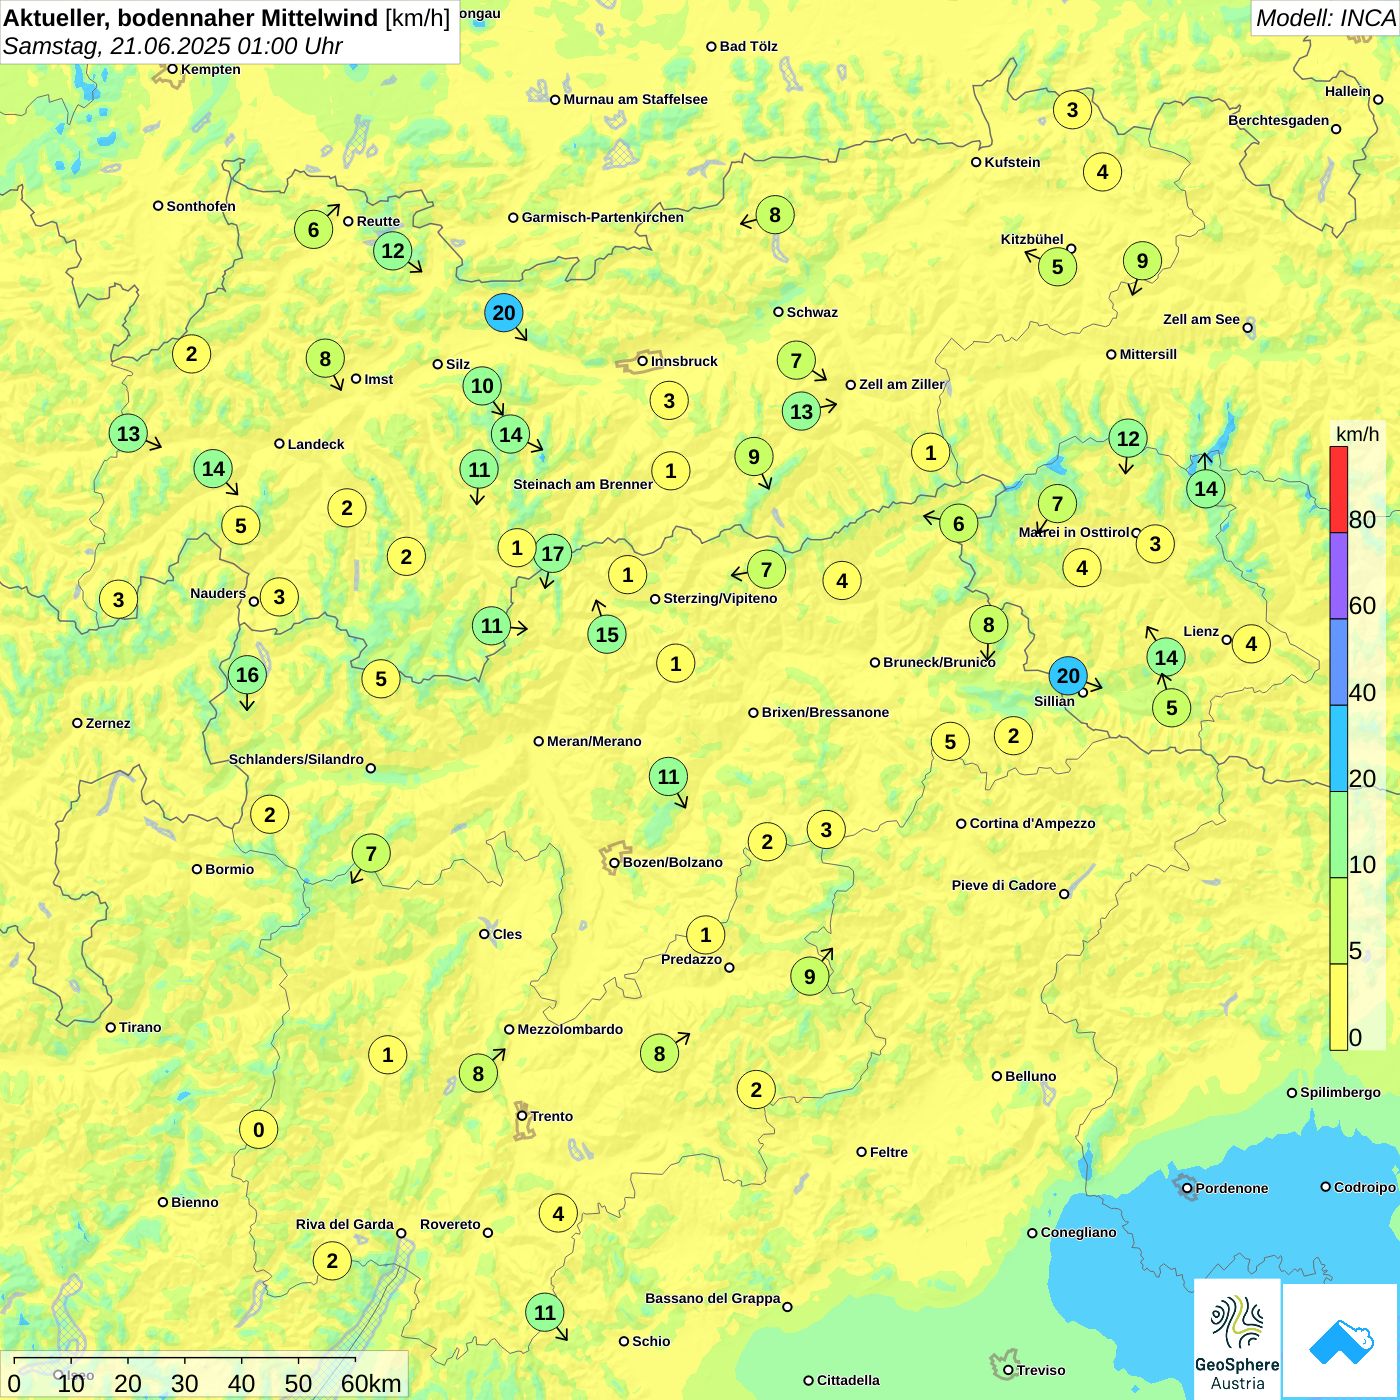Select the 7 wind circle east of Bormio

[371, 854]
